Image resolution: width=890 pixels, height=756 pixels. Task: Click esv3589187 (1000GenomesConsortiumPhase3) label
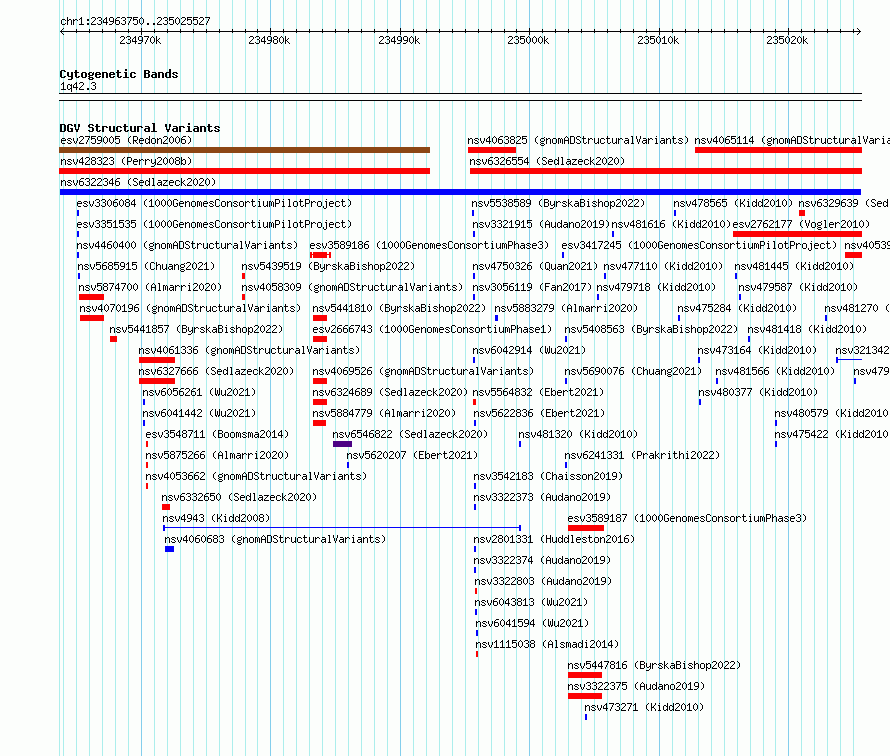(687, 518)
